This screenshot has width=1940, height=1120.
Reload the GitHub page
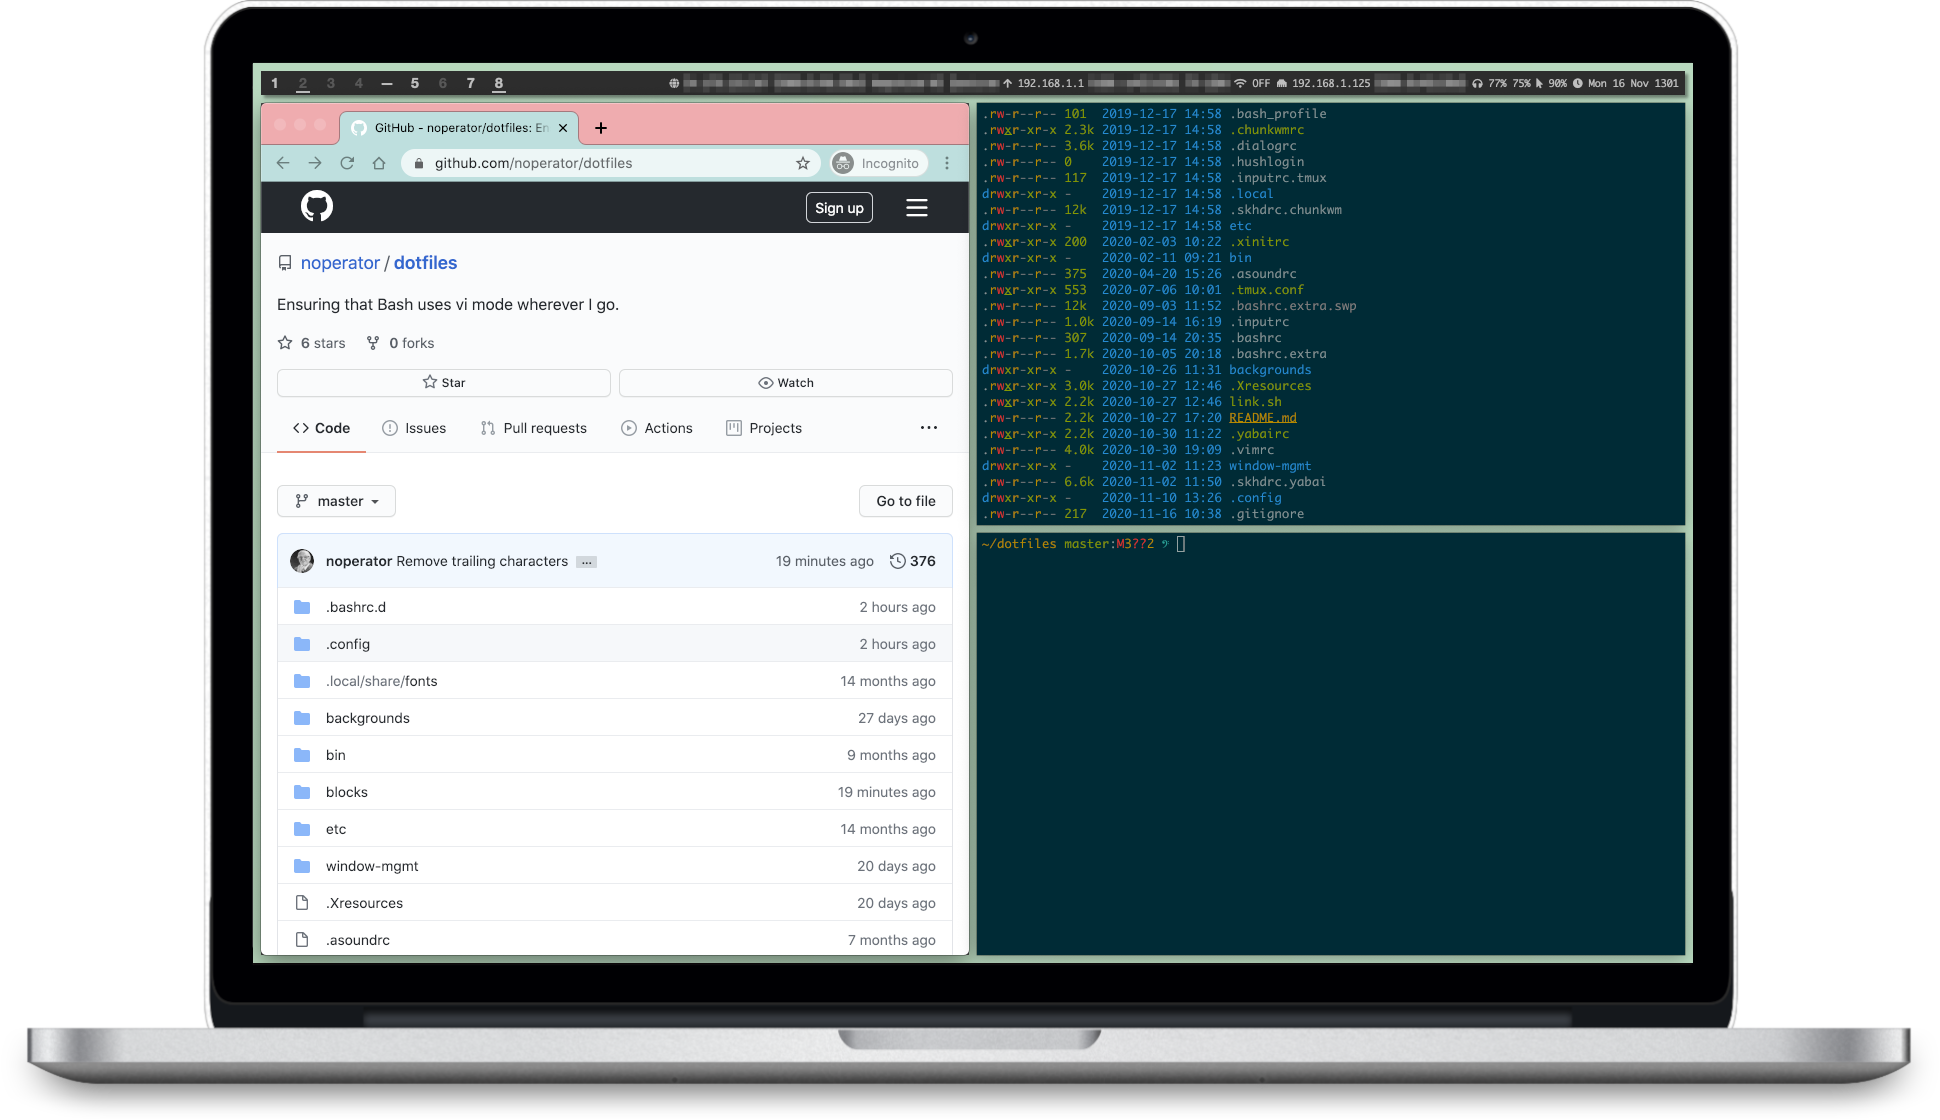point(347,163)
